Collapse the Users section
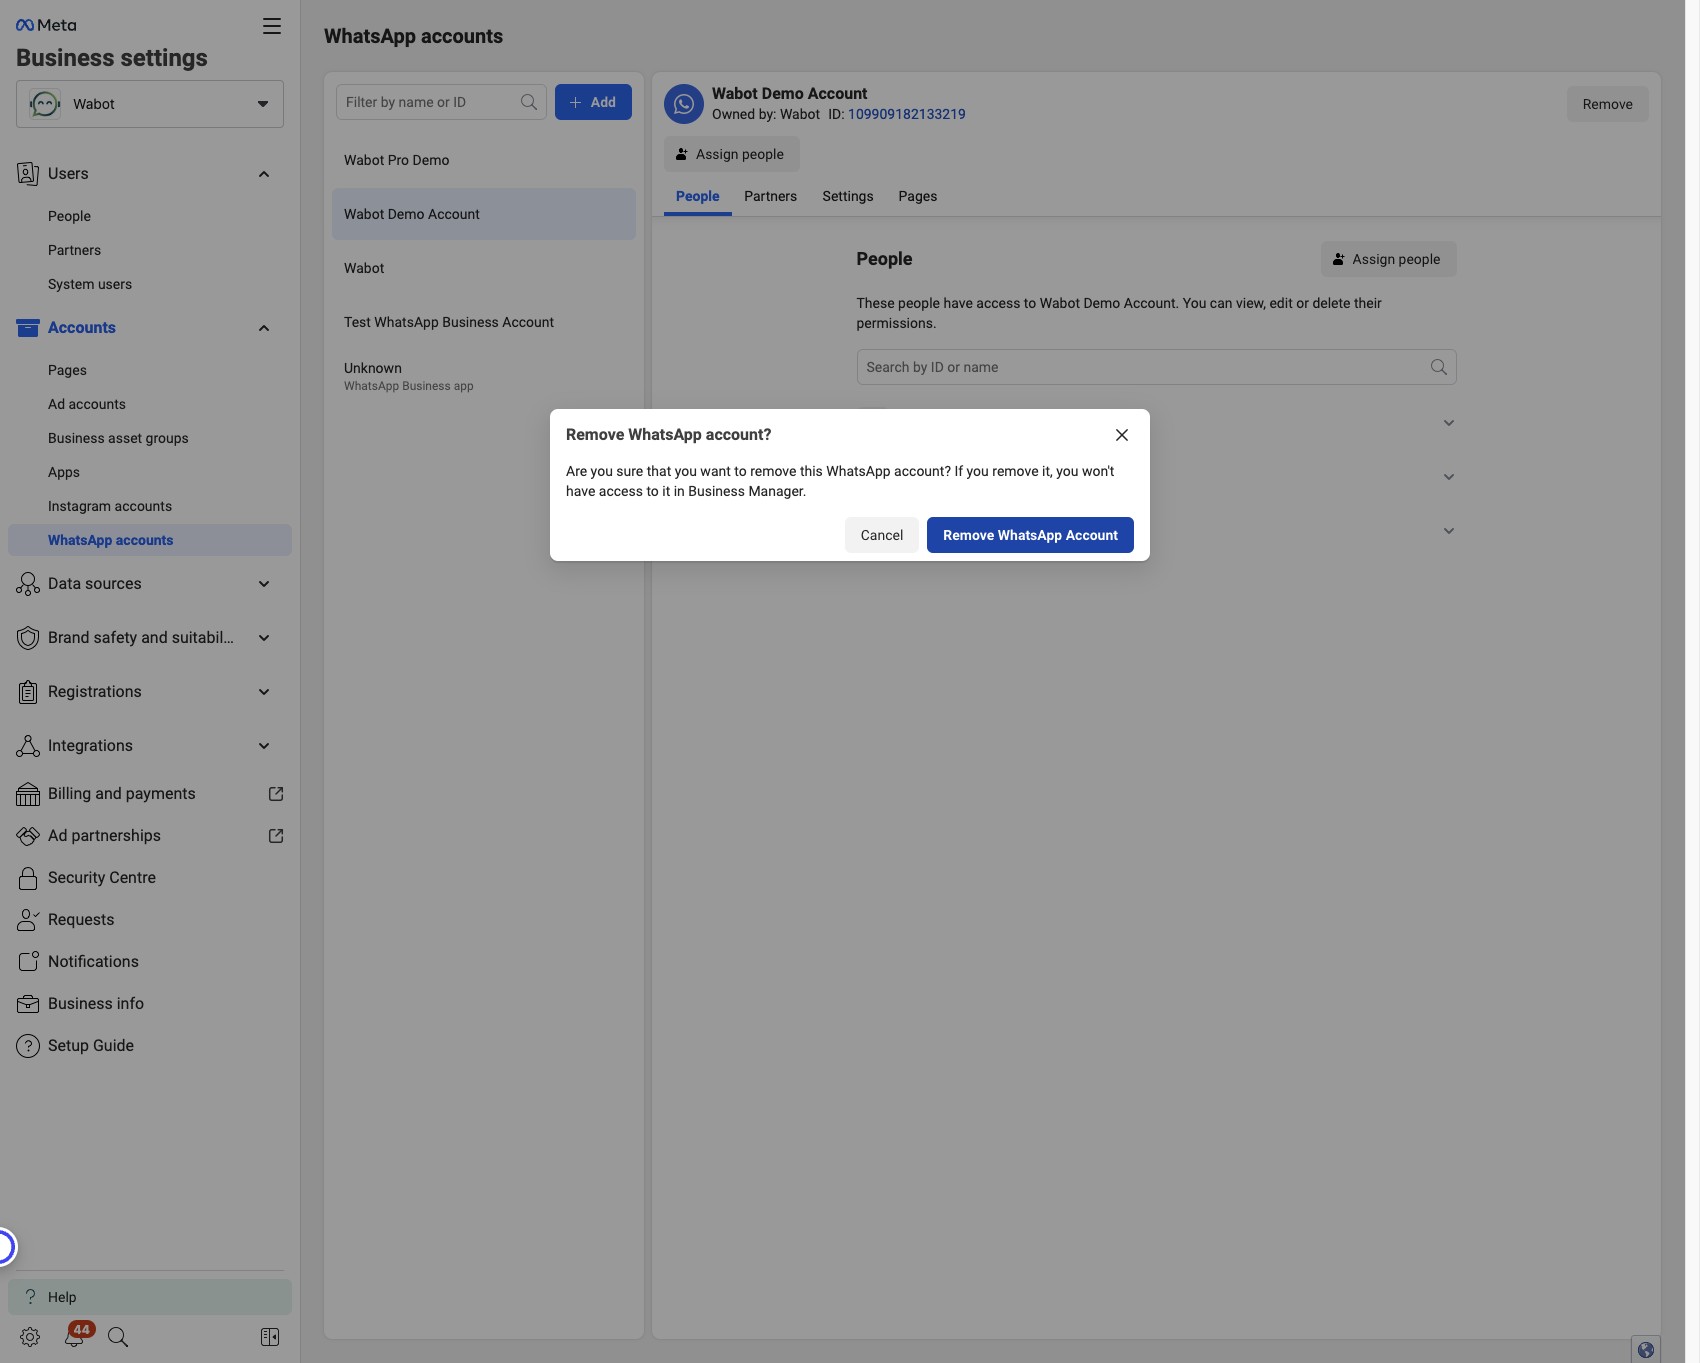Image resolution: width=1700 pixels, height=1363 pixels. (x=264, y=174)
